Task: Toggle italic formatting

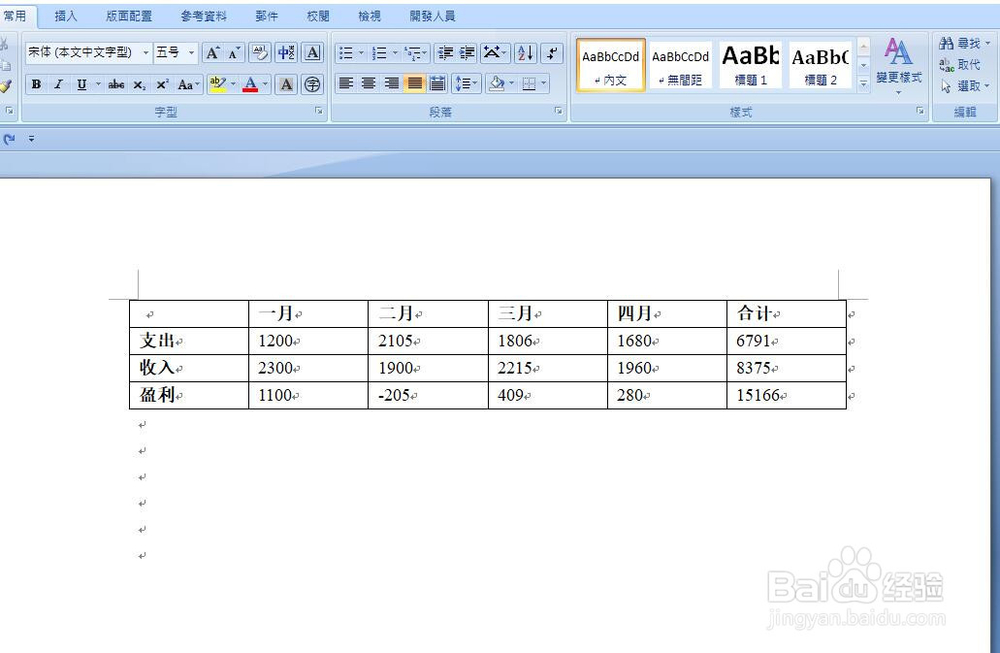Action: point(58,84)
